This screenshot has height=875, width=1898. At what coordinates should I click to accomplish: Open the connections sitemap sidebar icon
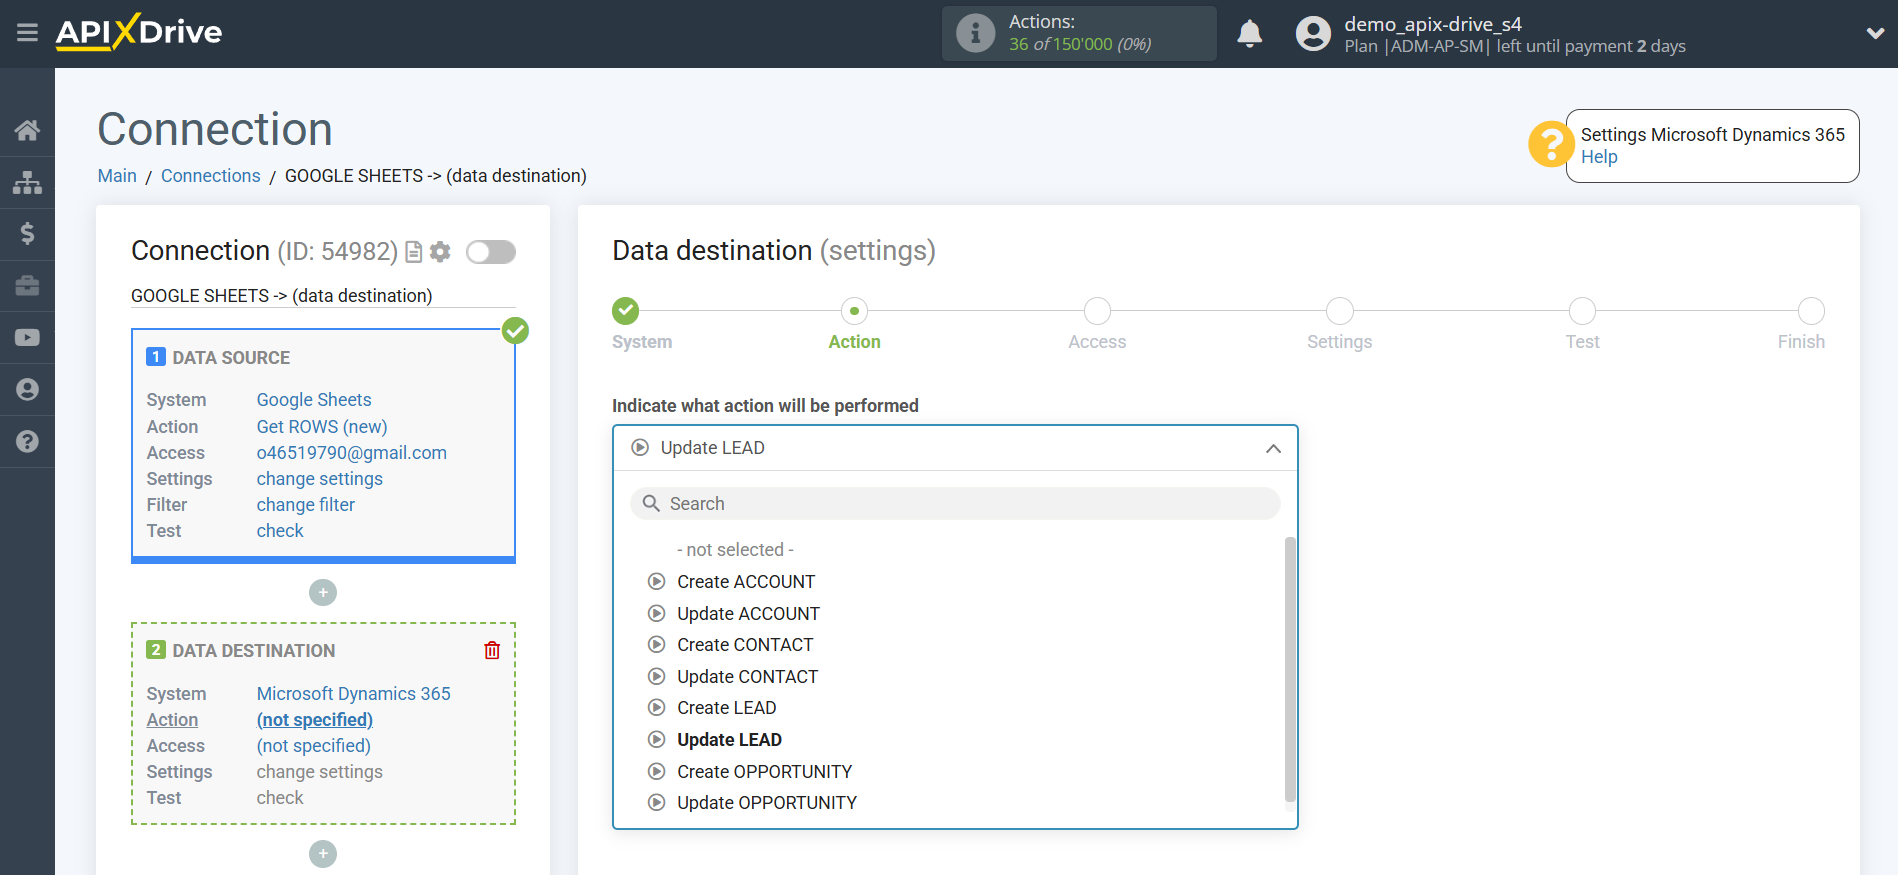click(x=27, y=182)
